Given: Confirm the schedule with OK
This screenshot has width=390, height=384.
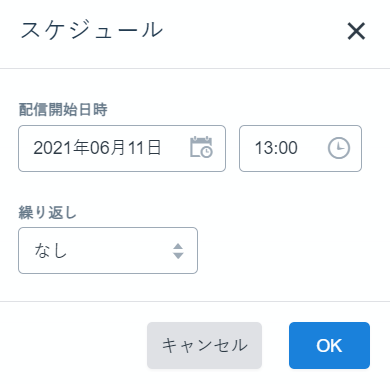Looking at the screenshot, I should 329,345.
